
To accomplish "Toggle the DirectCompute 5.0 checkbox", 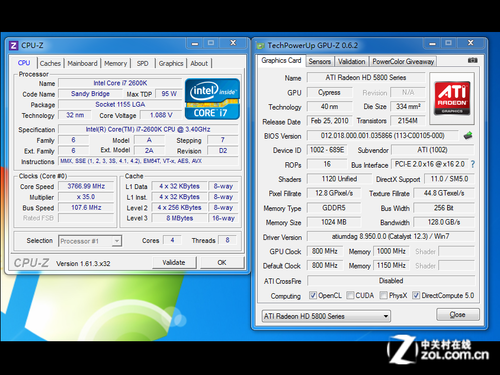I will [416, 295].
